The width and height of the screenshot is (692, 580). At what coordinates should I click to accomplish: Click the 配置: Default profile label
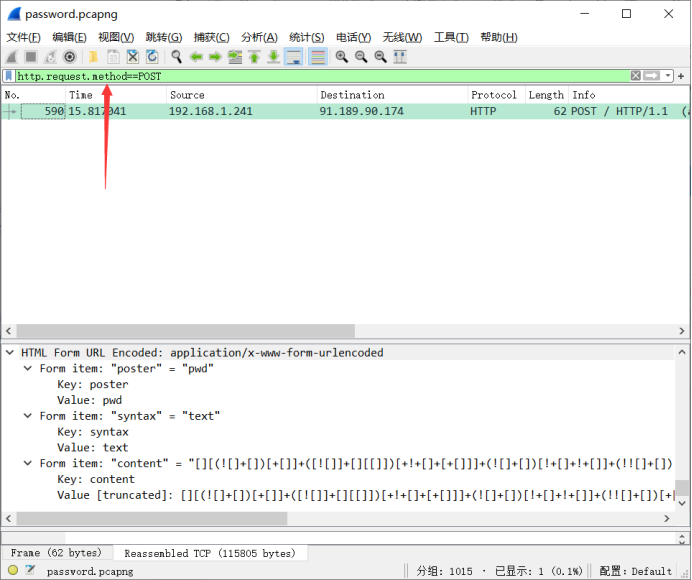pyautogui.click(x=636, y=571)
